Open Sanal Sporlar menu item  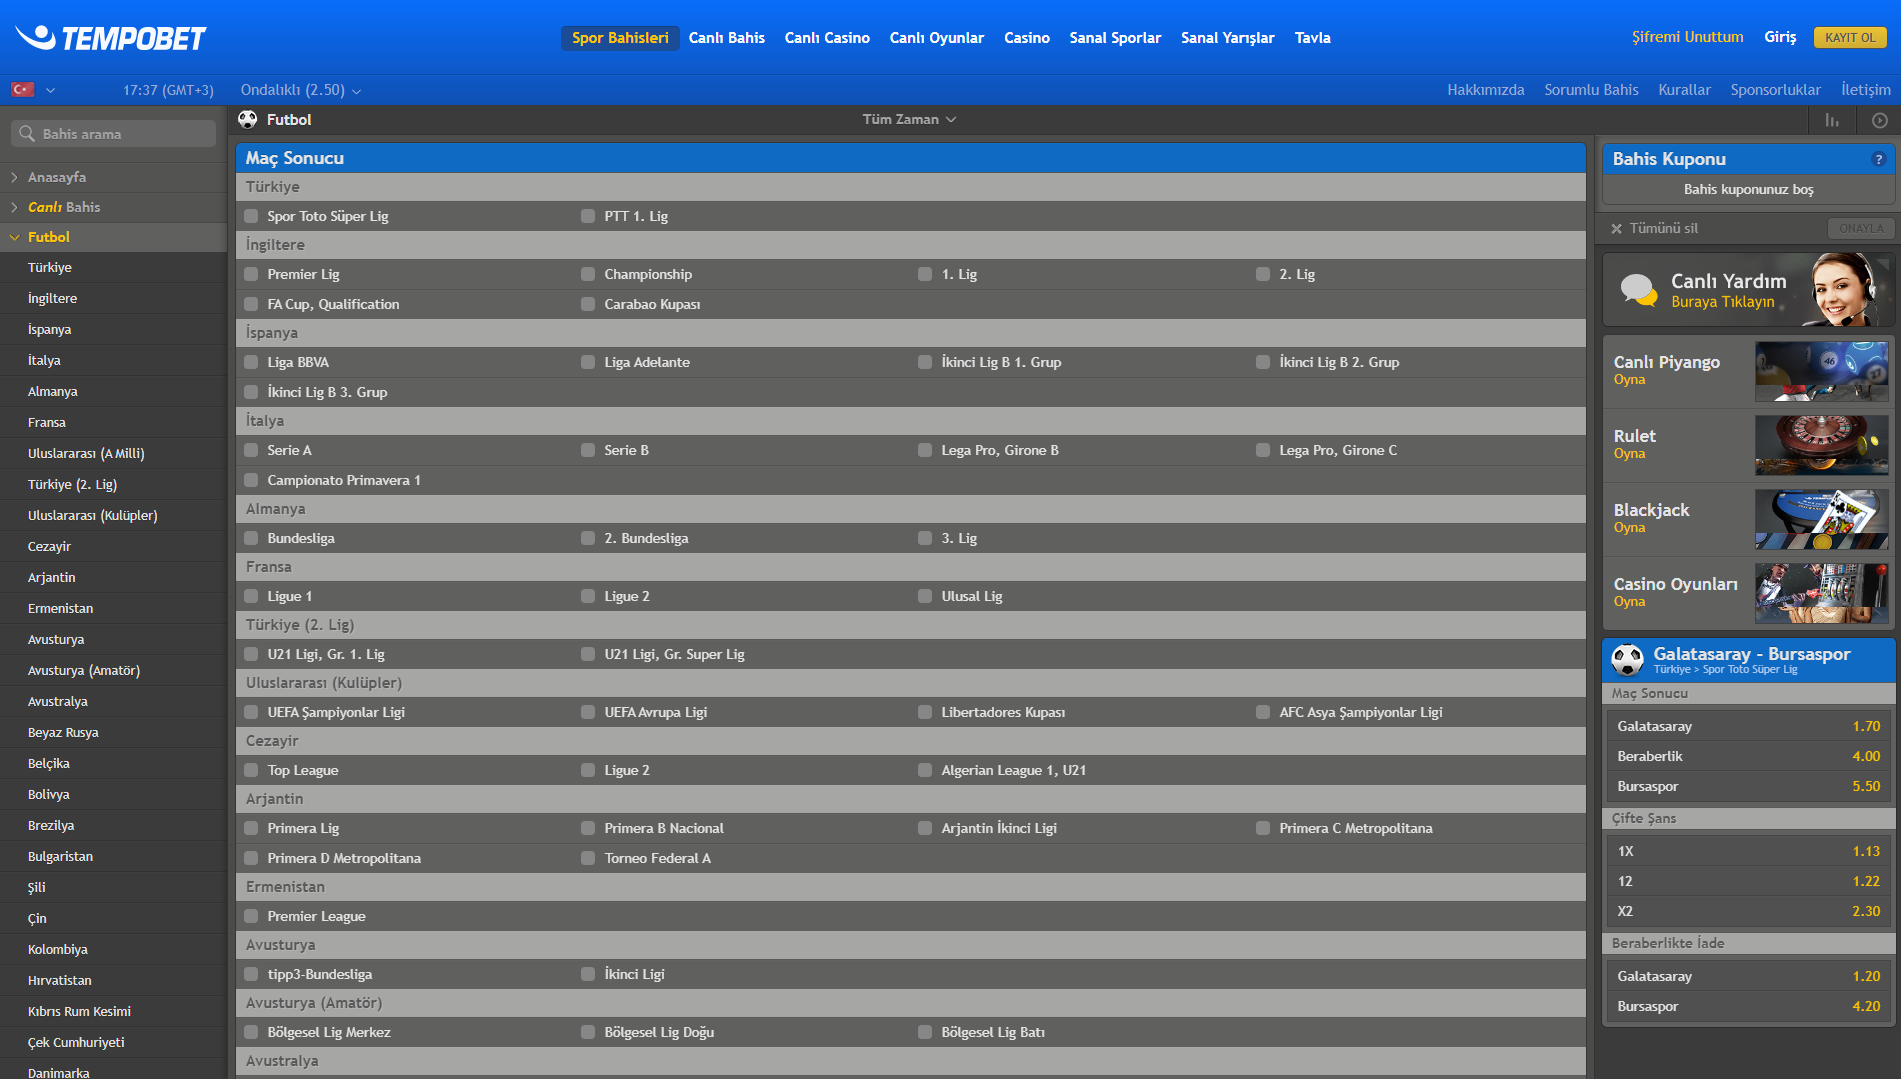click(x=1114, y=38)
